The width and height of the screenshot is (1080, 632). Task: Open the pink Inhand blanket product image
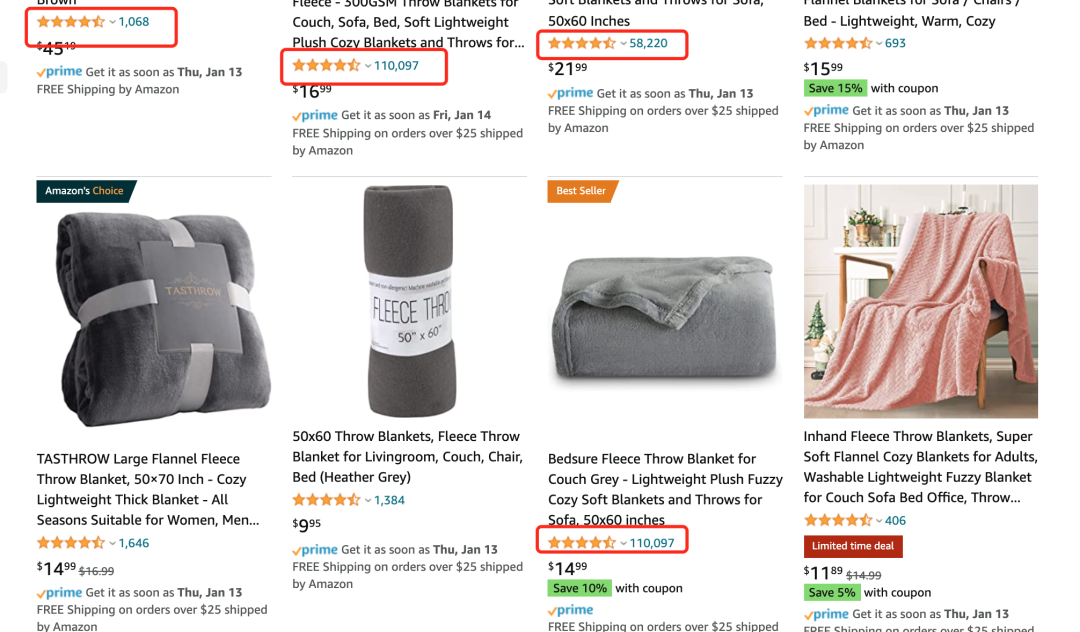click(x=920, y=301)
